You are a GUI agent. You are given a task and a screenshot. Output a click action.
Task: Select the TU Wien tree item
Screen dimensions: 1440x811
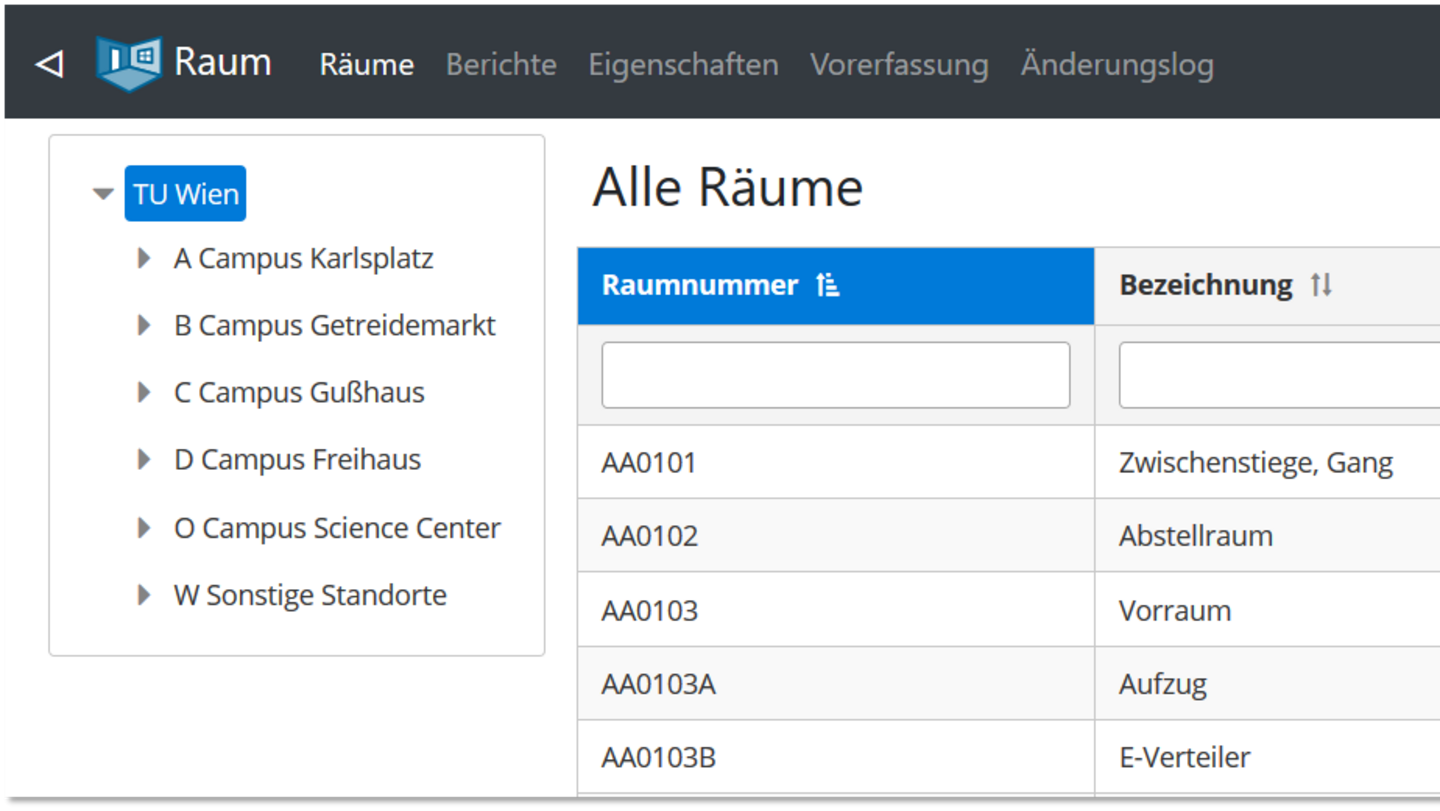point(185,194)
